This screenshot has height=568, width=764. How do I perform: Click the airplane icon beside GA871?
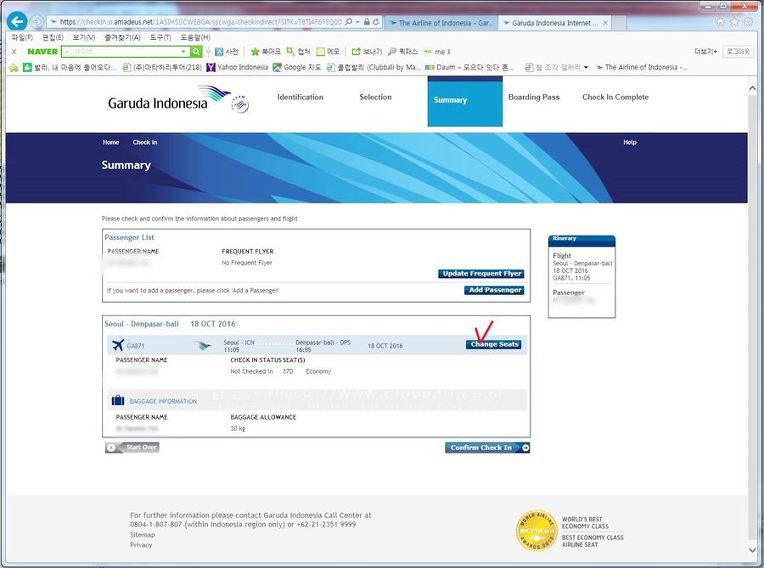click(117, 345)
